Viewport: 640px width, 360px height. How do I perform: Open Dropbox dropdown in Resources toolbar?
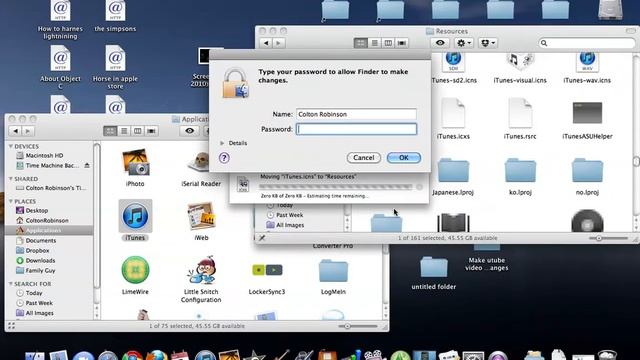click(x=488, y=43)
